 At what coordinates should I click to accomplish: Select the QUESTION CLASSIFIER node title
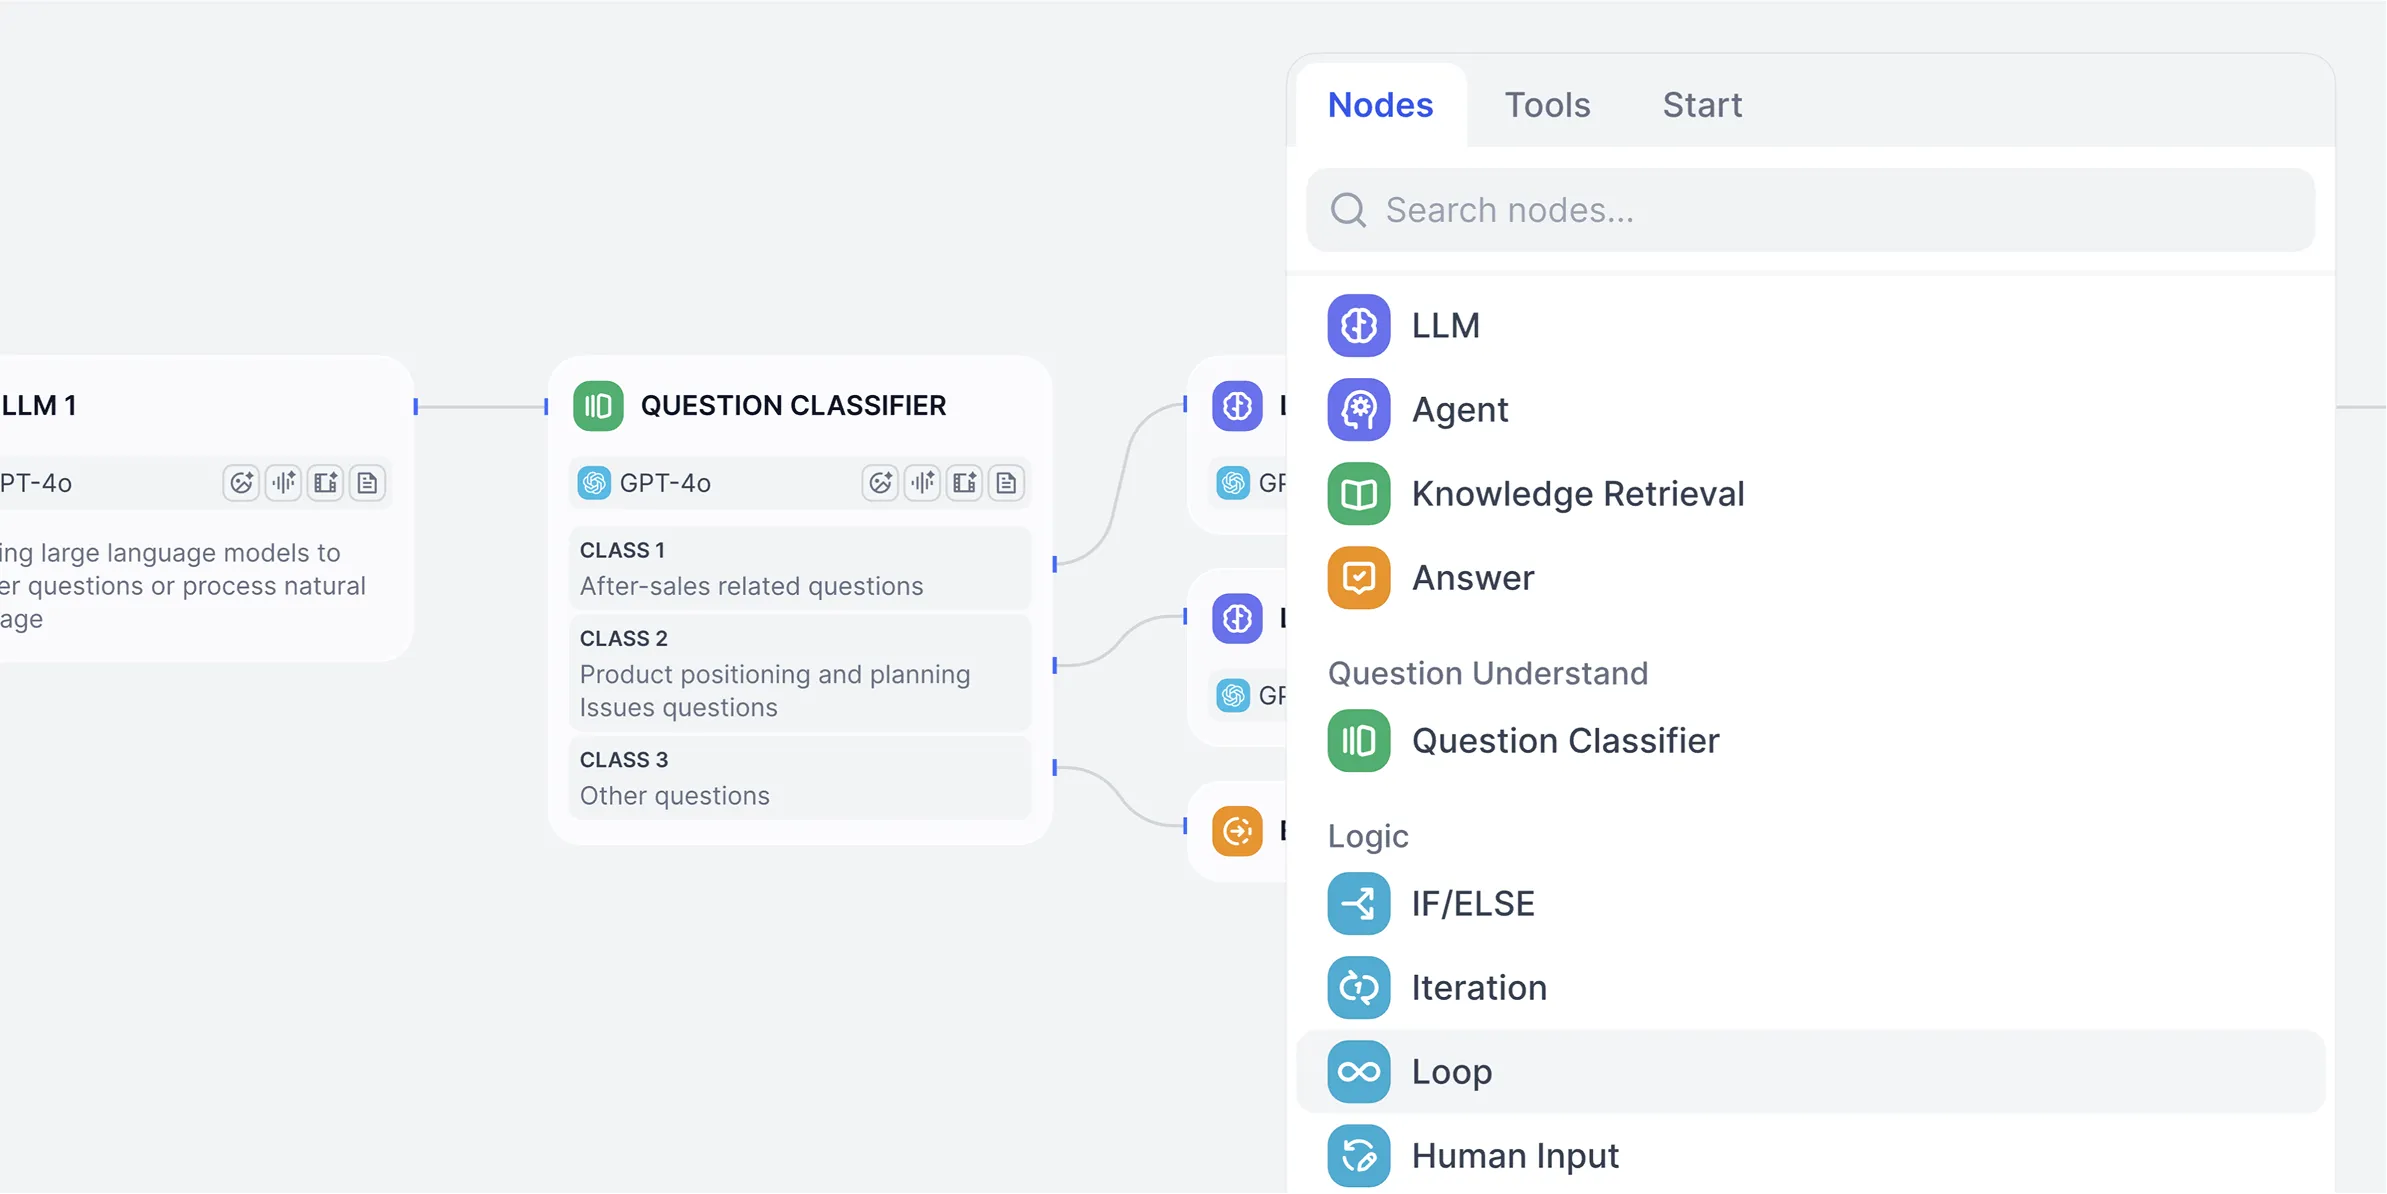point(793,405)
